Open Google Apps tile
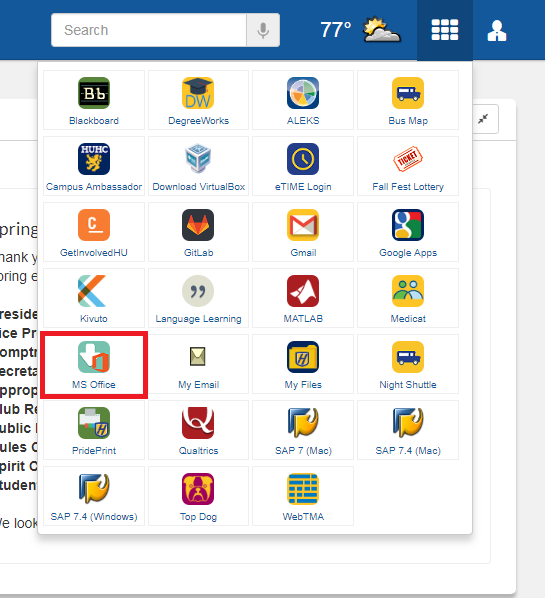The height and width of the screenshot is (598, 545). pyautogui.click(x=408, y=232)
